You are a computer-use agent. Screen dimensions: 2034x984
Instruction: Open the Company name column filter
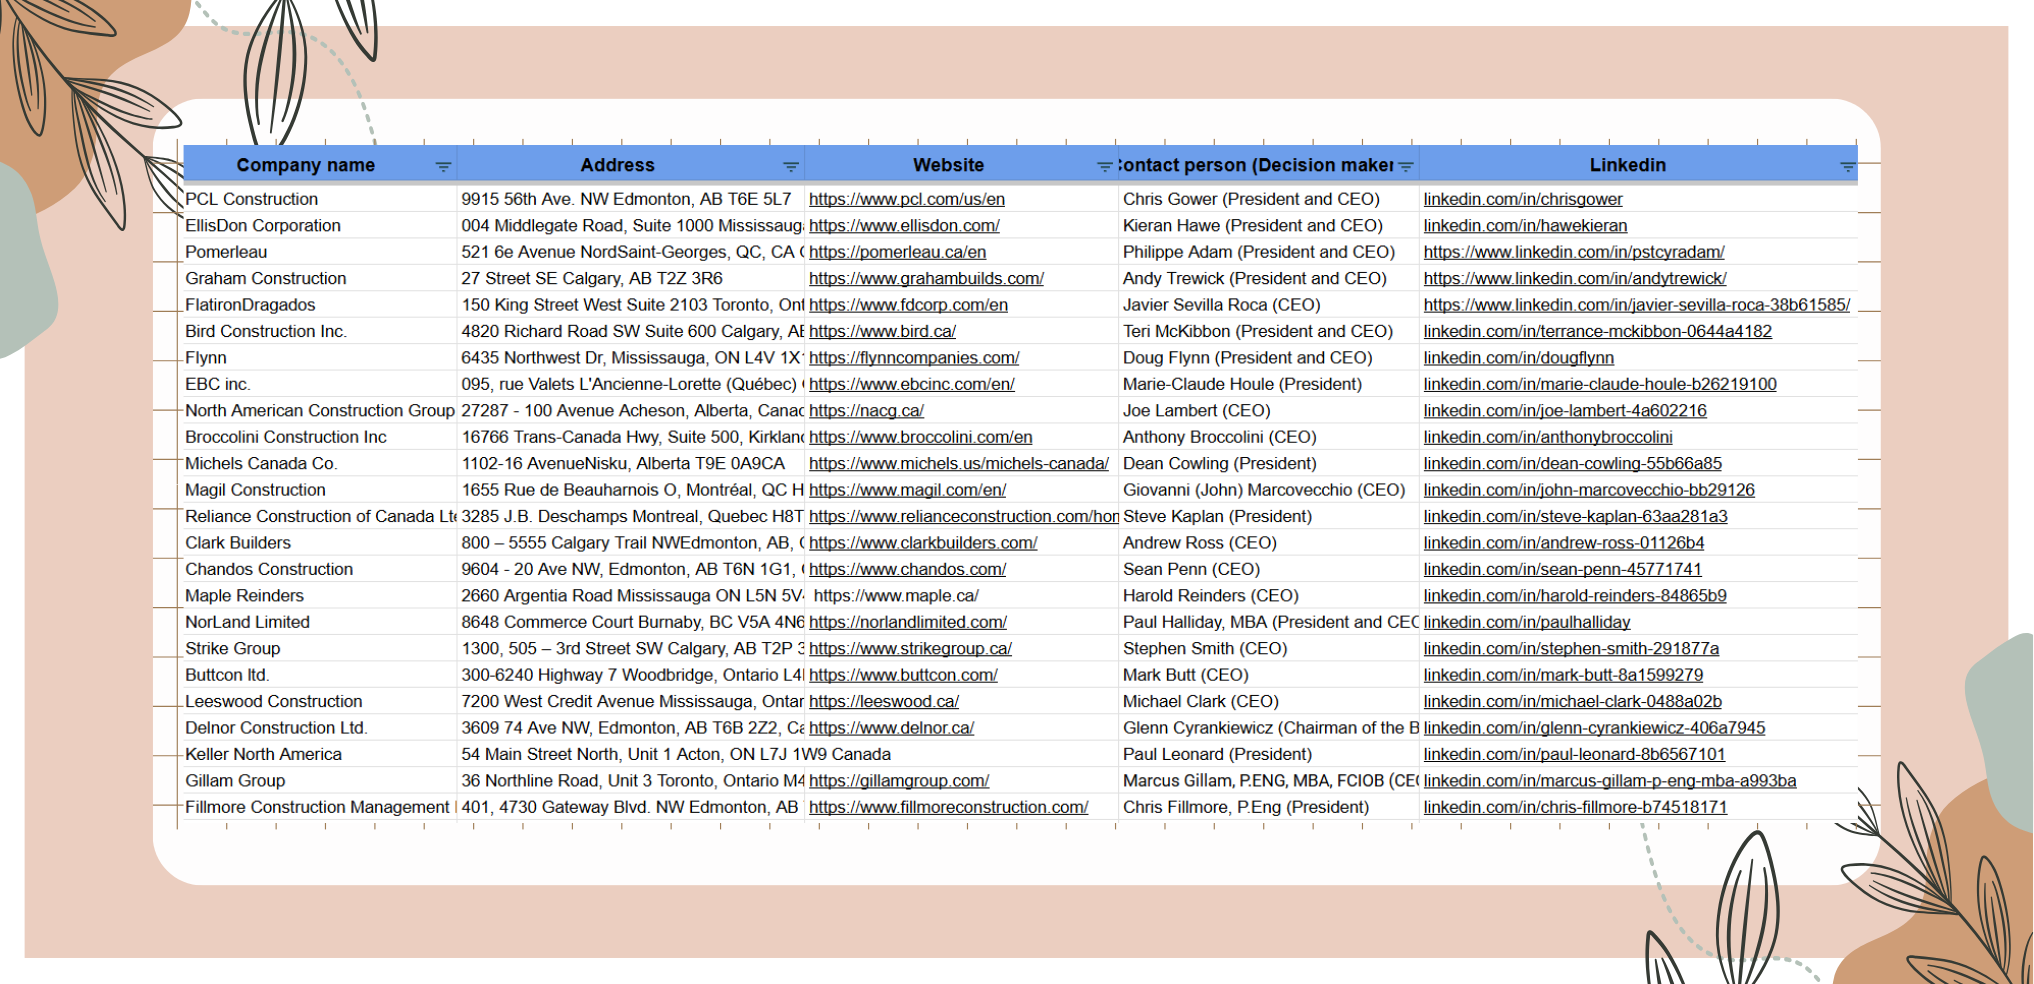point(443,167)
